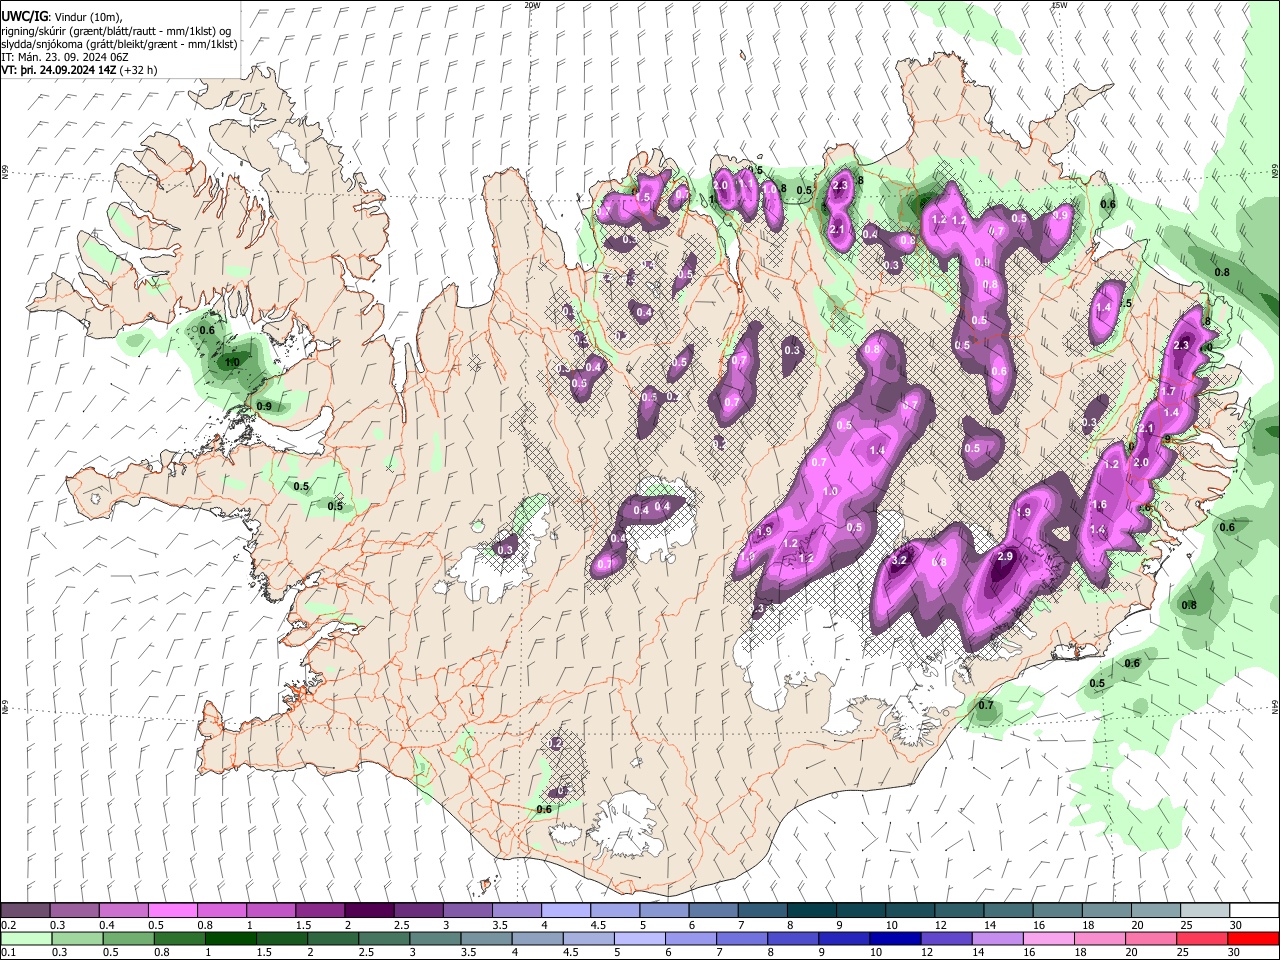Click the '0.7' value on the southeast green patch
1280x960 pixels.
986,705
